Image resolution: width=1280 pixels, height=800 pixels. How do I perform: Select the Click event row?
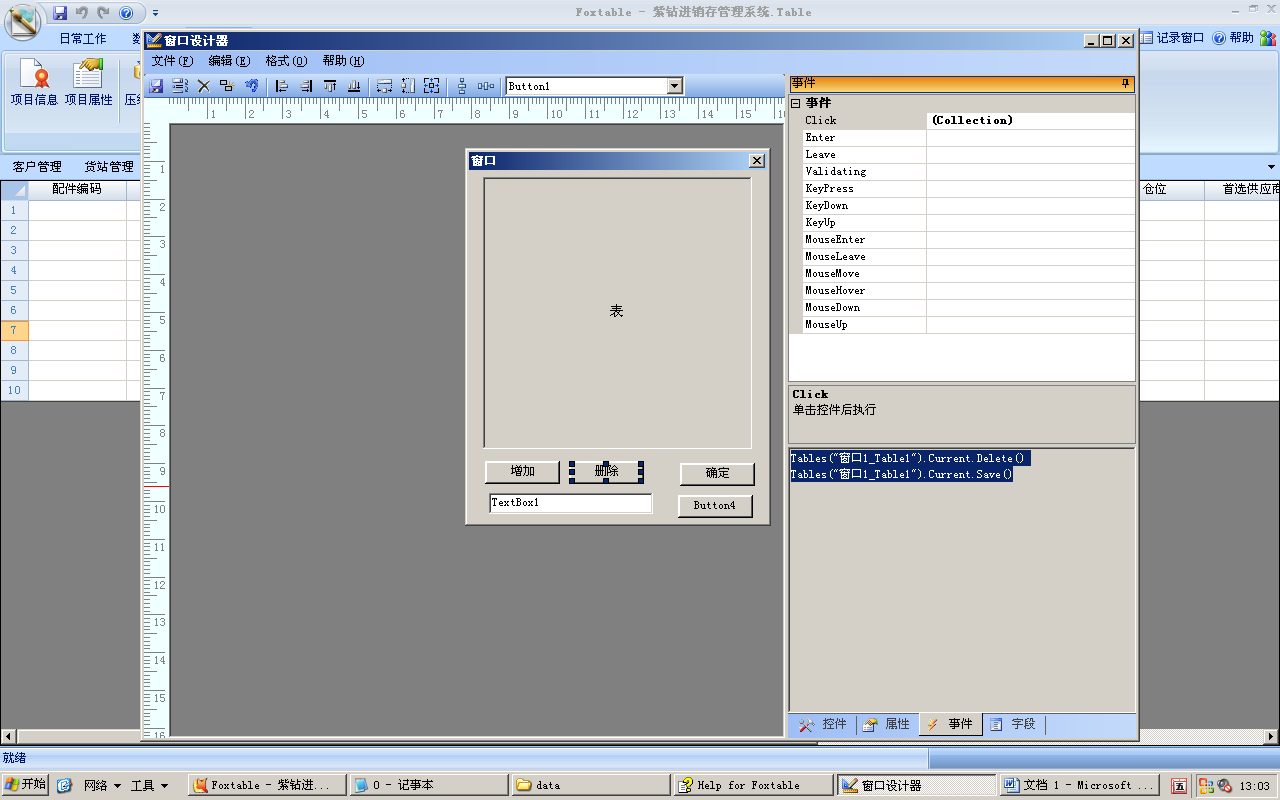pyautogui.click(x=962, y=120)
